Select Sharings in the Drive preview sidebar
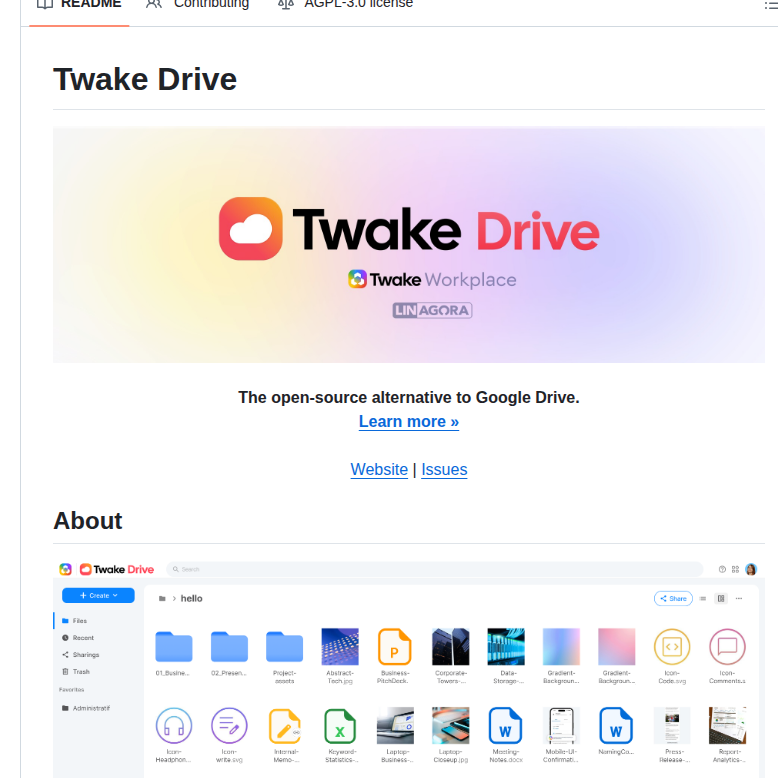Viewport: 778px width, 778px height. [80, 654]
